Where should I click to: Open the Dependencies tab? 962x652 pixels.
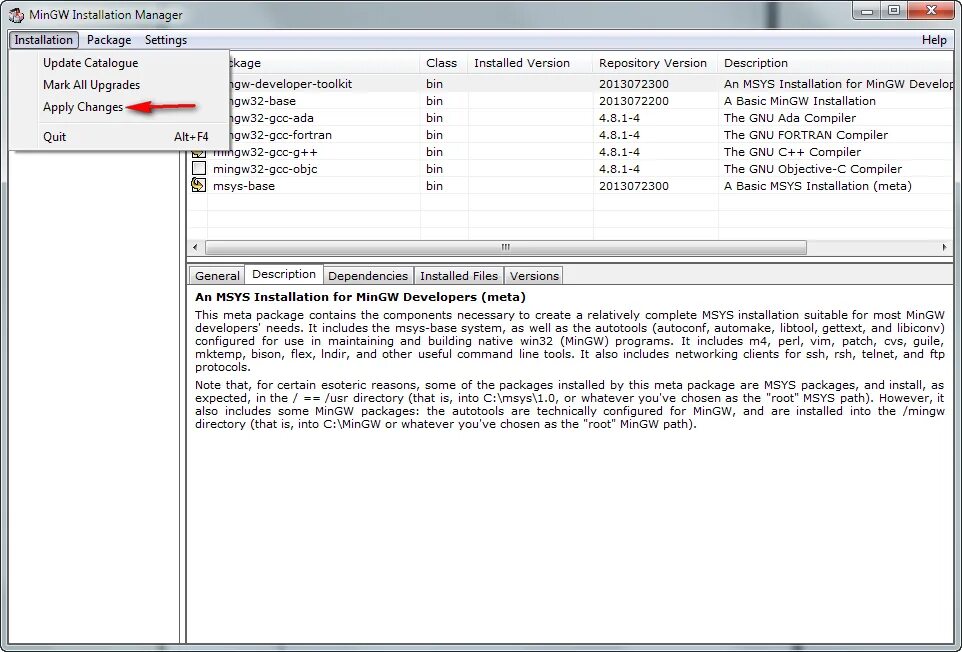point(368,276)
